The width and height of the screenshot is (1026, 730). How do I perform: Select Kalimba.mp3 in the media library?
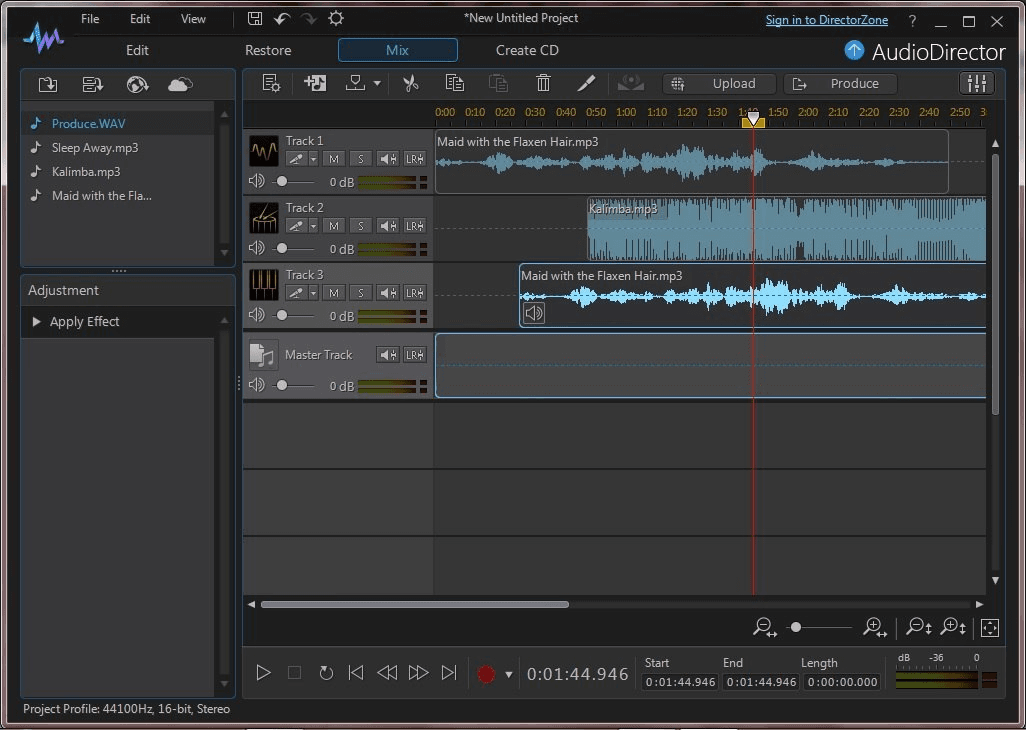(85, 172)
